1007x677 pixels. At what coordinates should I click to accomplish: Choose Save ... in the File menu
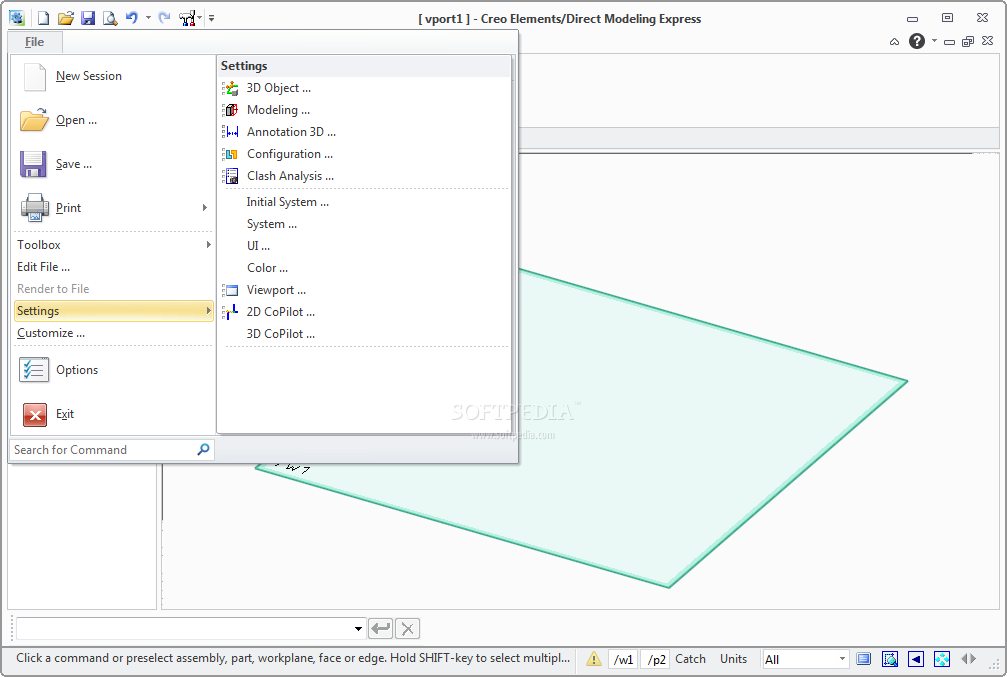[x=113, y=164]
